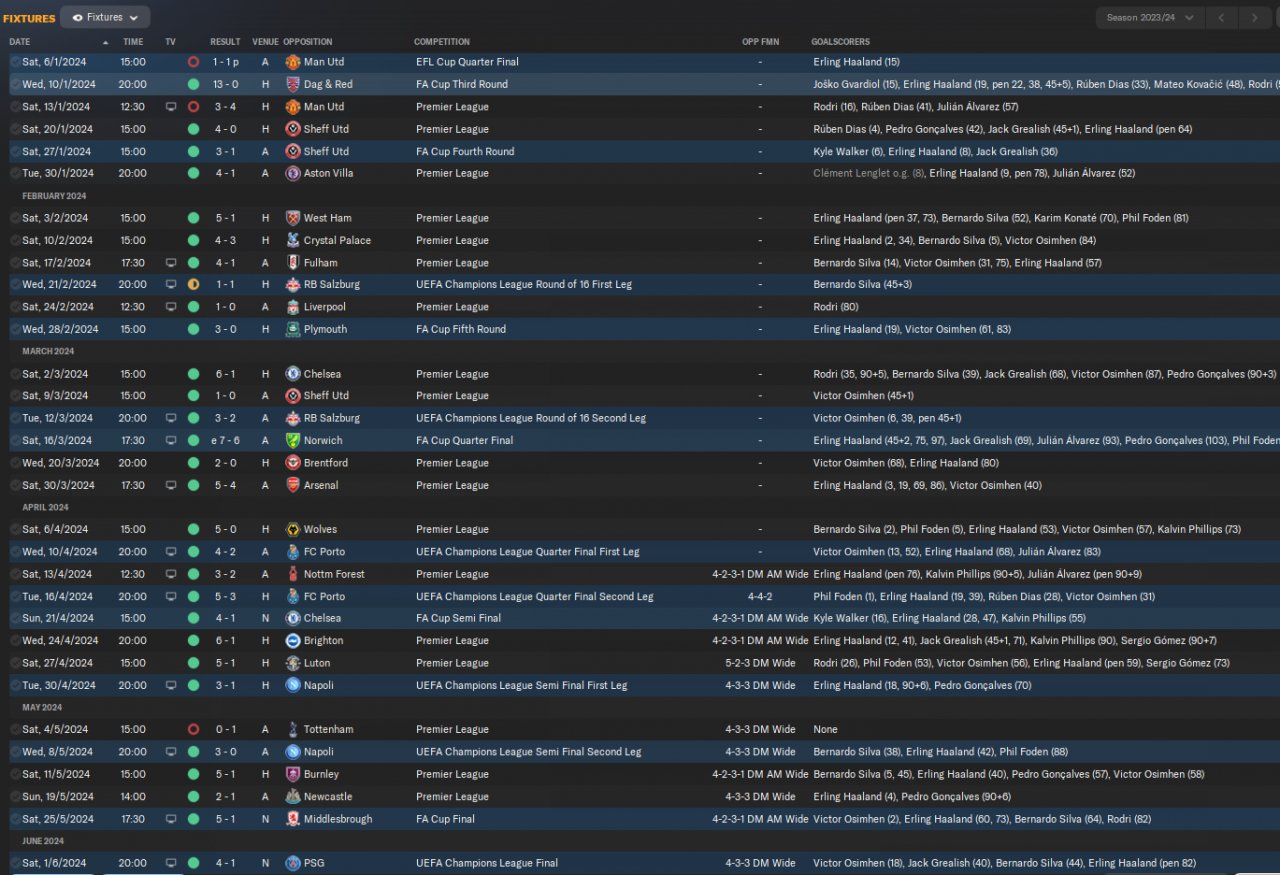The image size is (1280, 875).
Task: Click the Norwich club badge
Action: (x=293, y=440)
